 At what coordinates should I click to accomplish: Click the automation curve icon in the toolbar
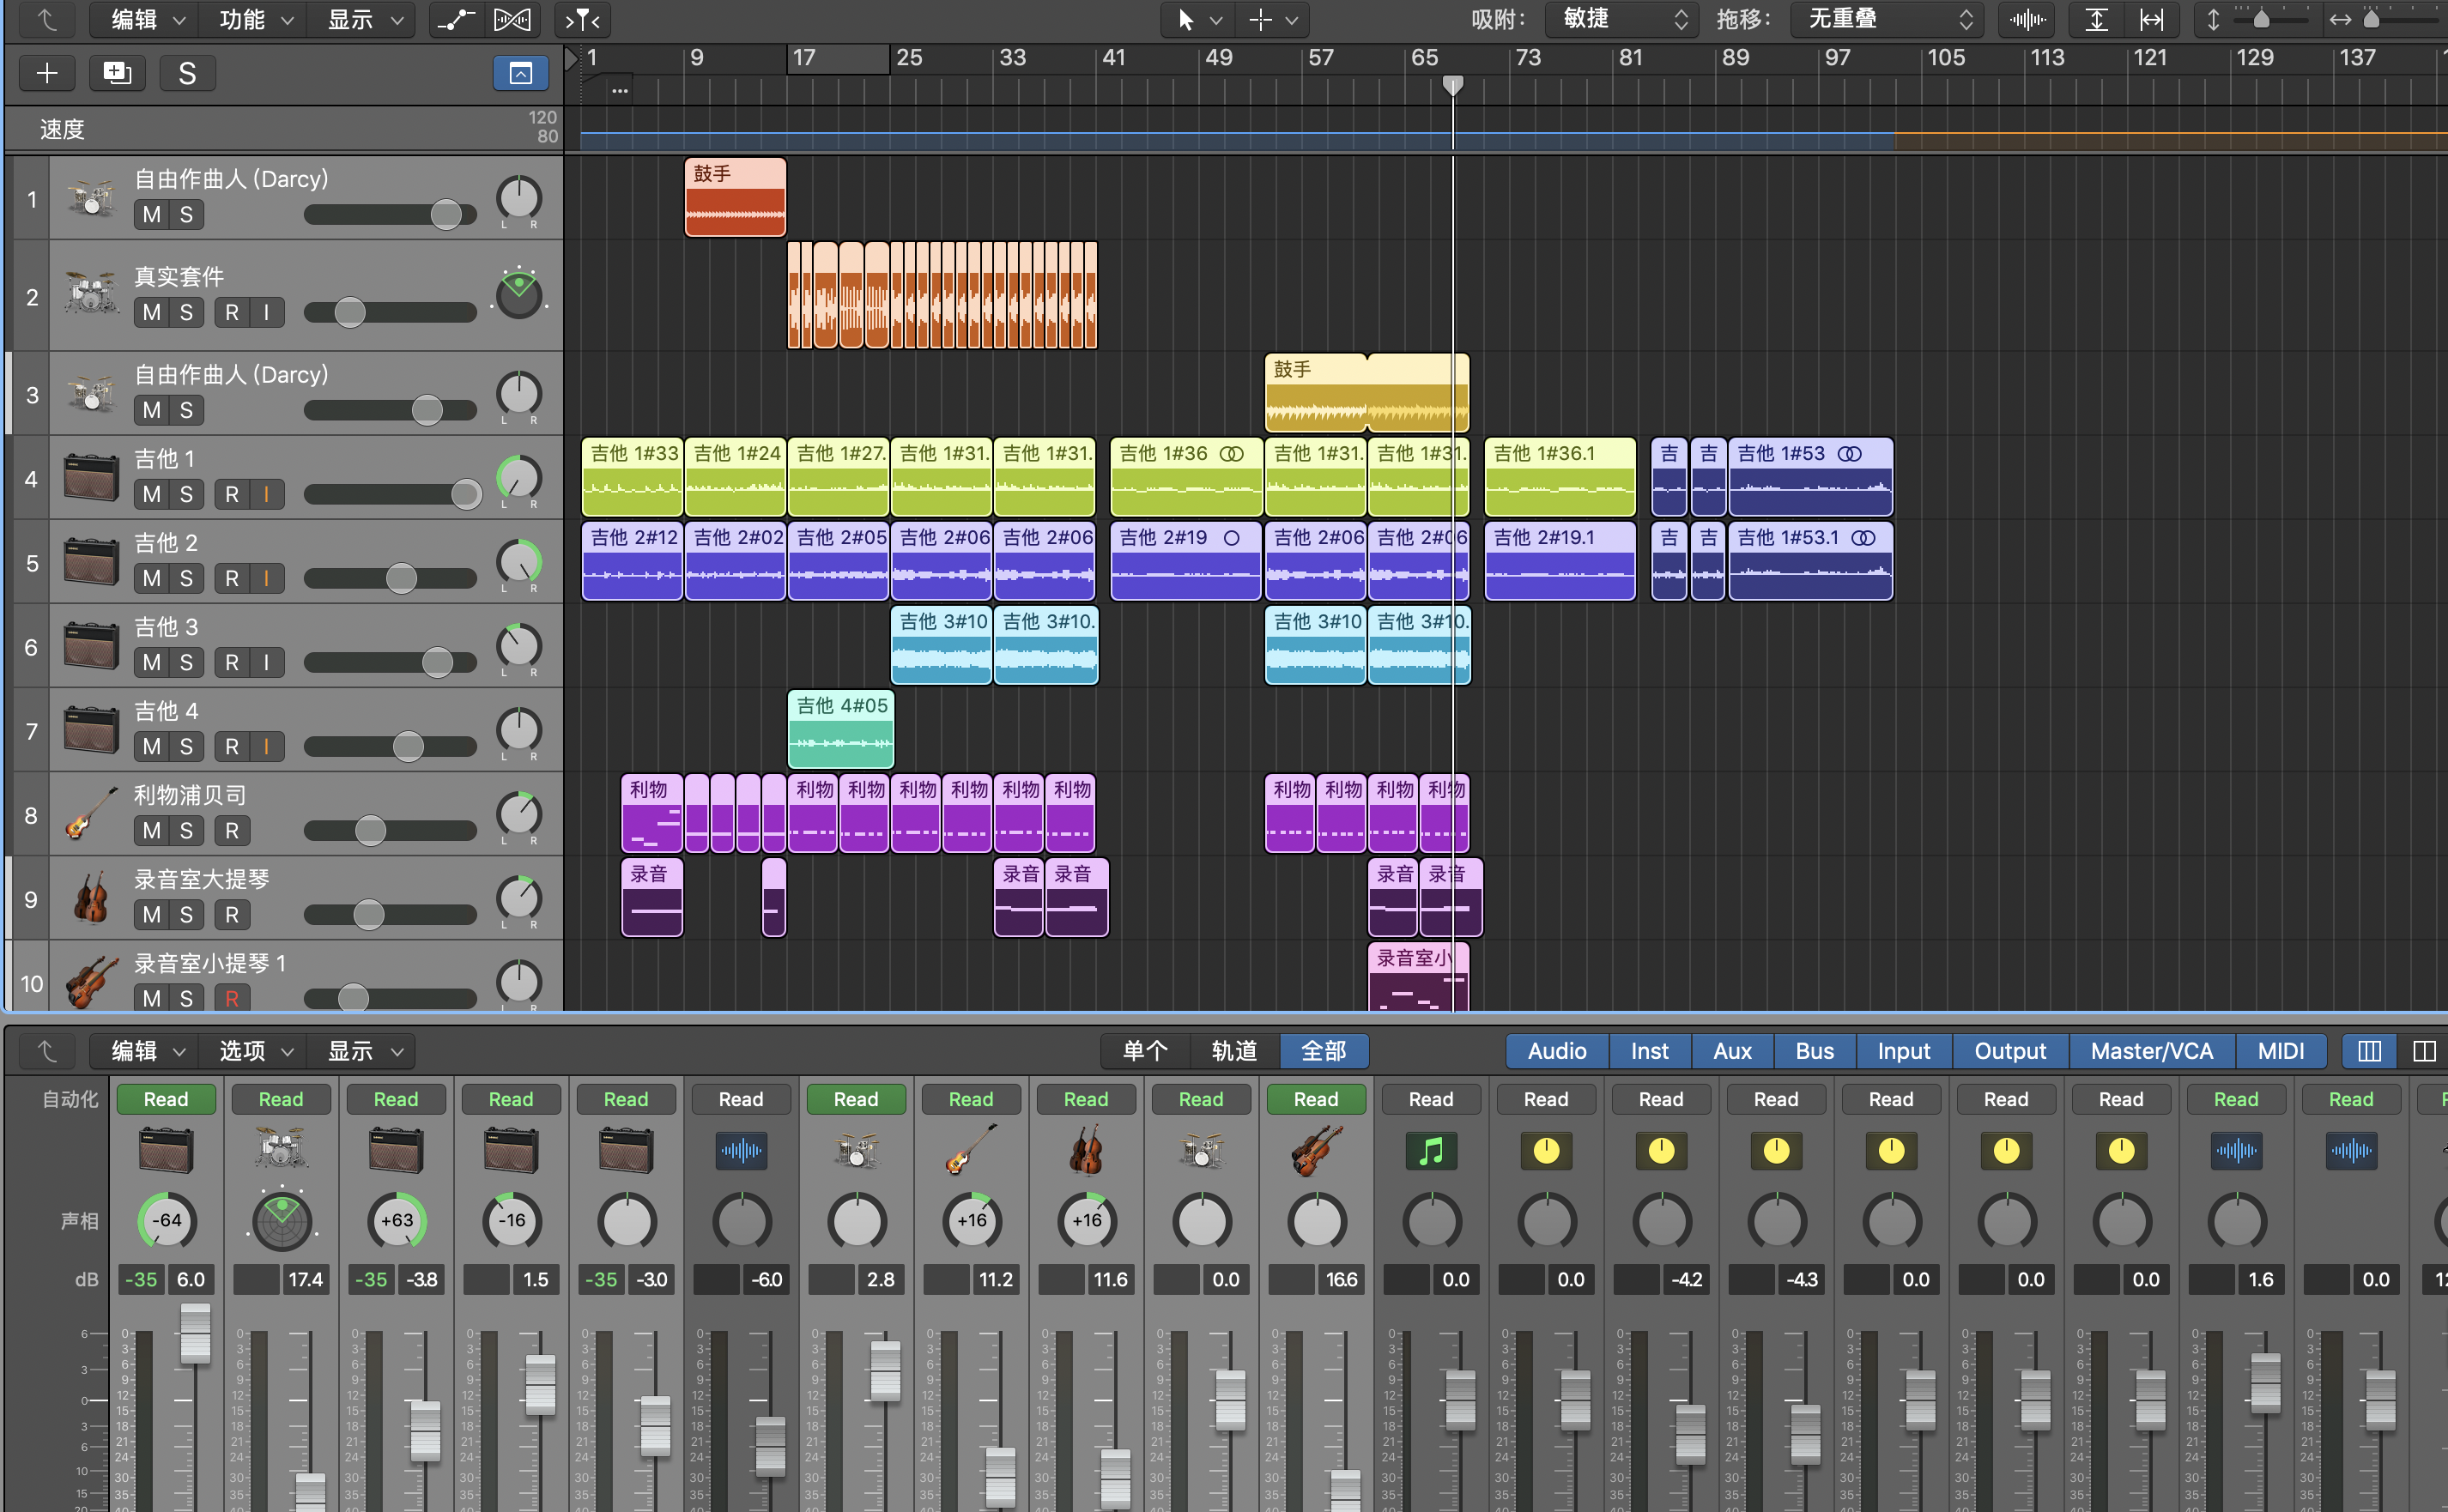point(456,19)
